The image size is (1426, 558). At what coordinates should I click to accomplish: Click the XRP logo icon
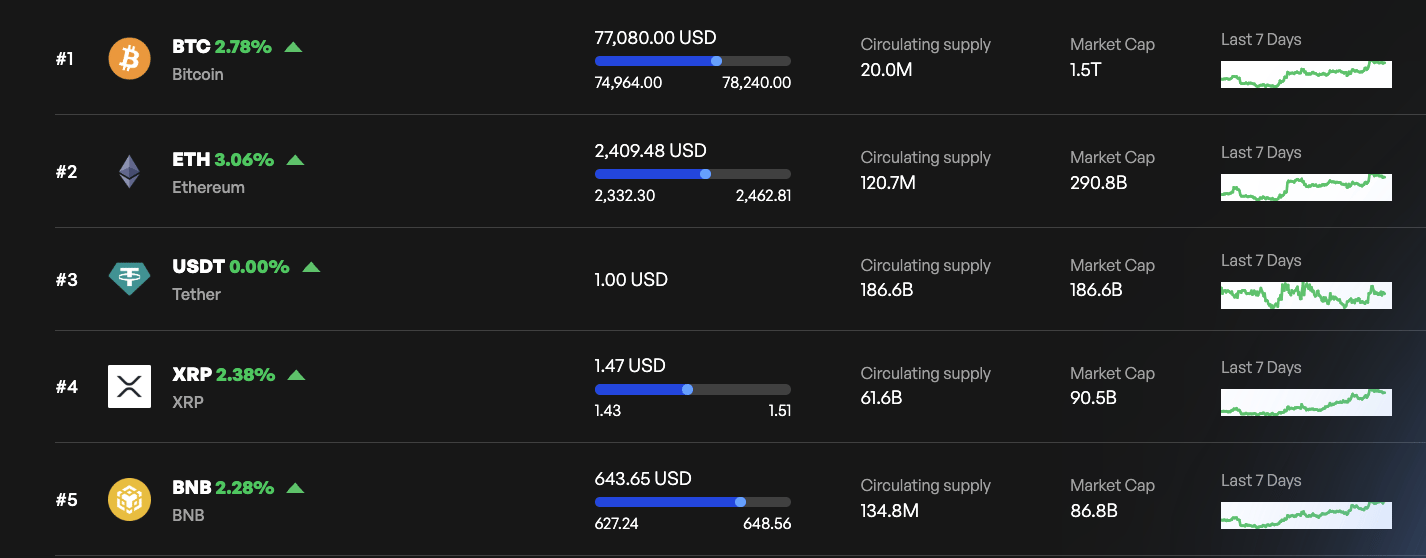tap(129, 387)
